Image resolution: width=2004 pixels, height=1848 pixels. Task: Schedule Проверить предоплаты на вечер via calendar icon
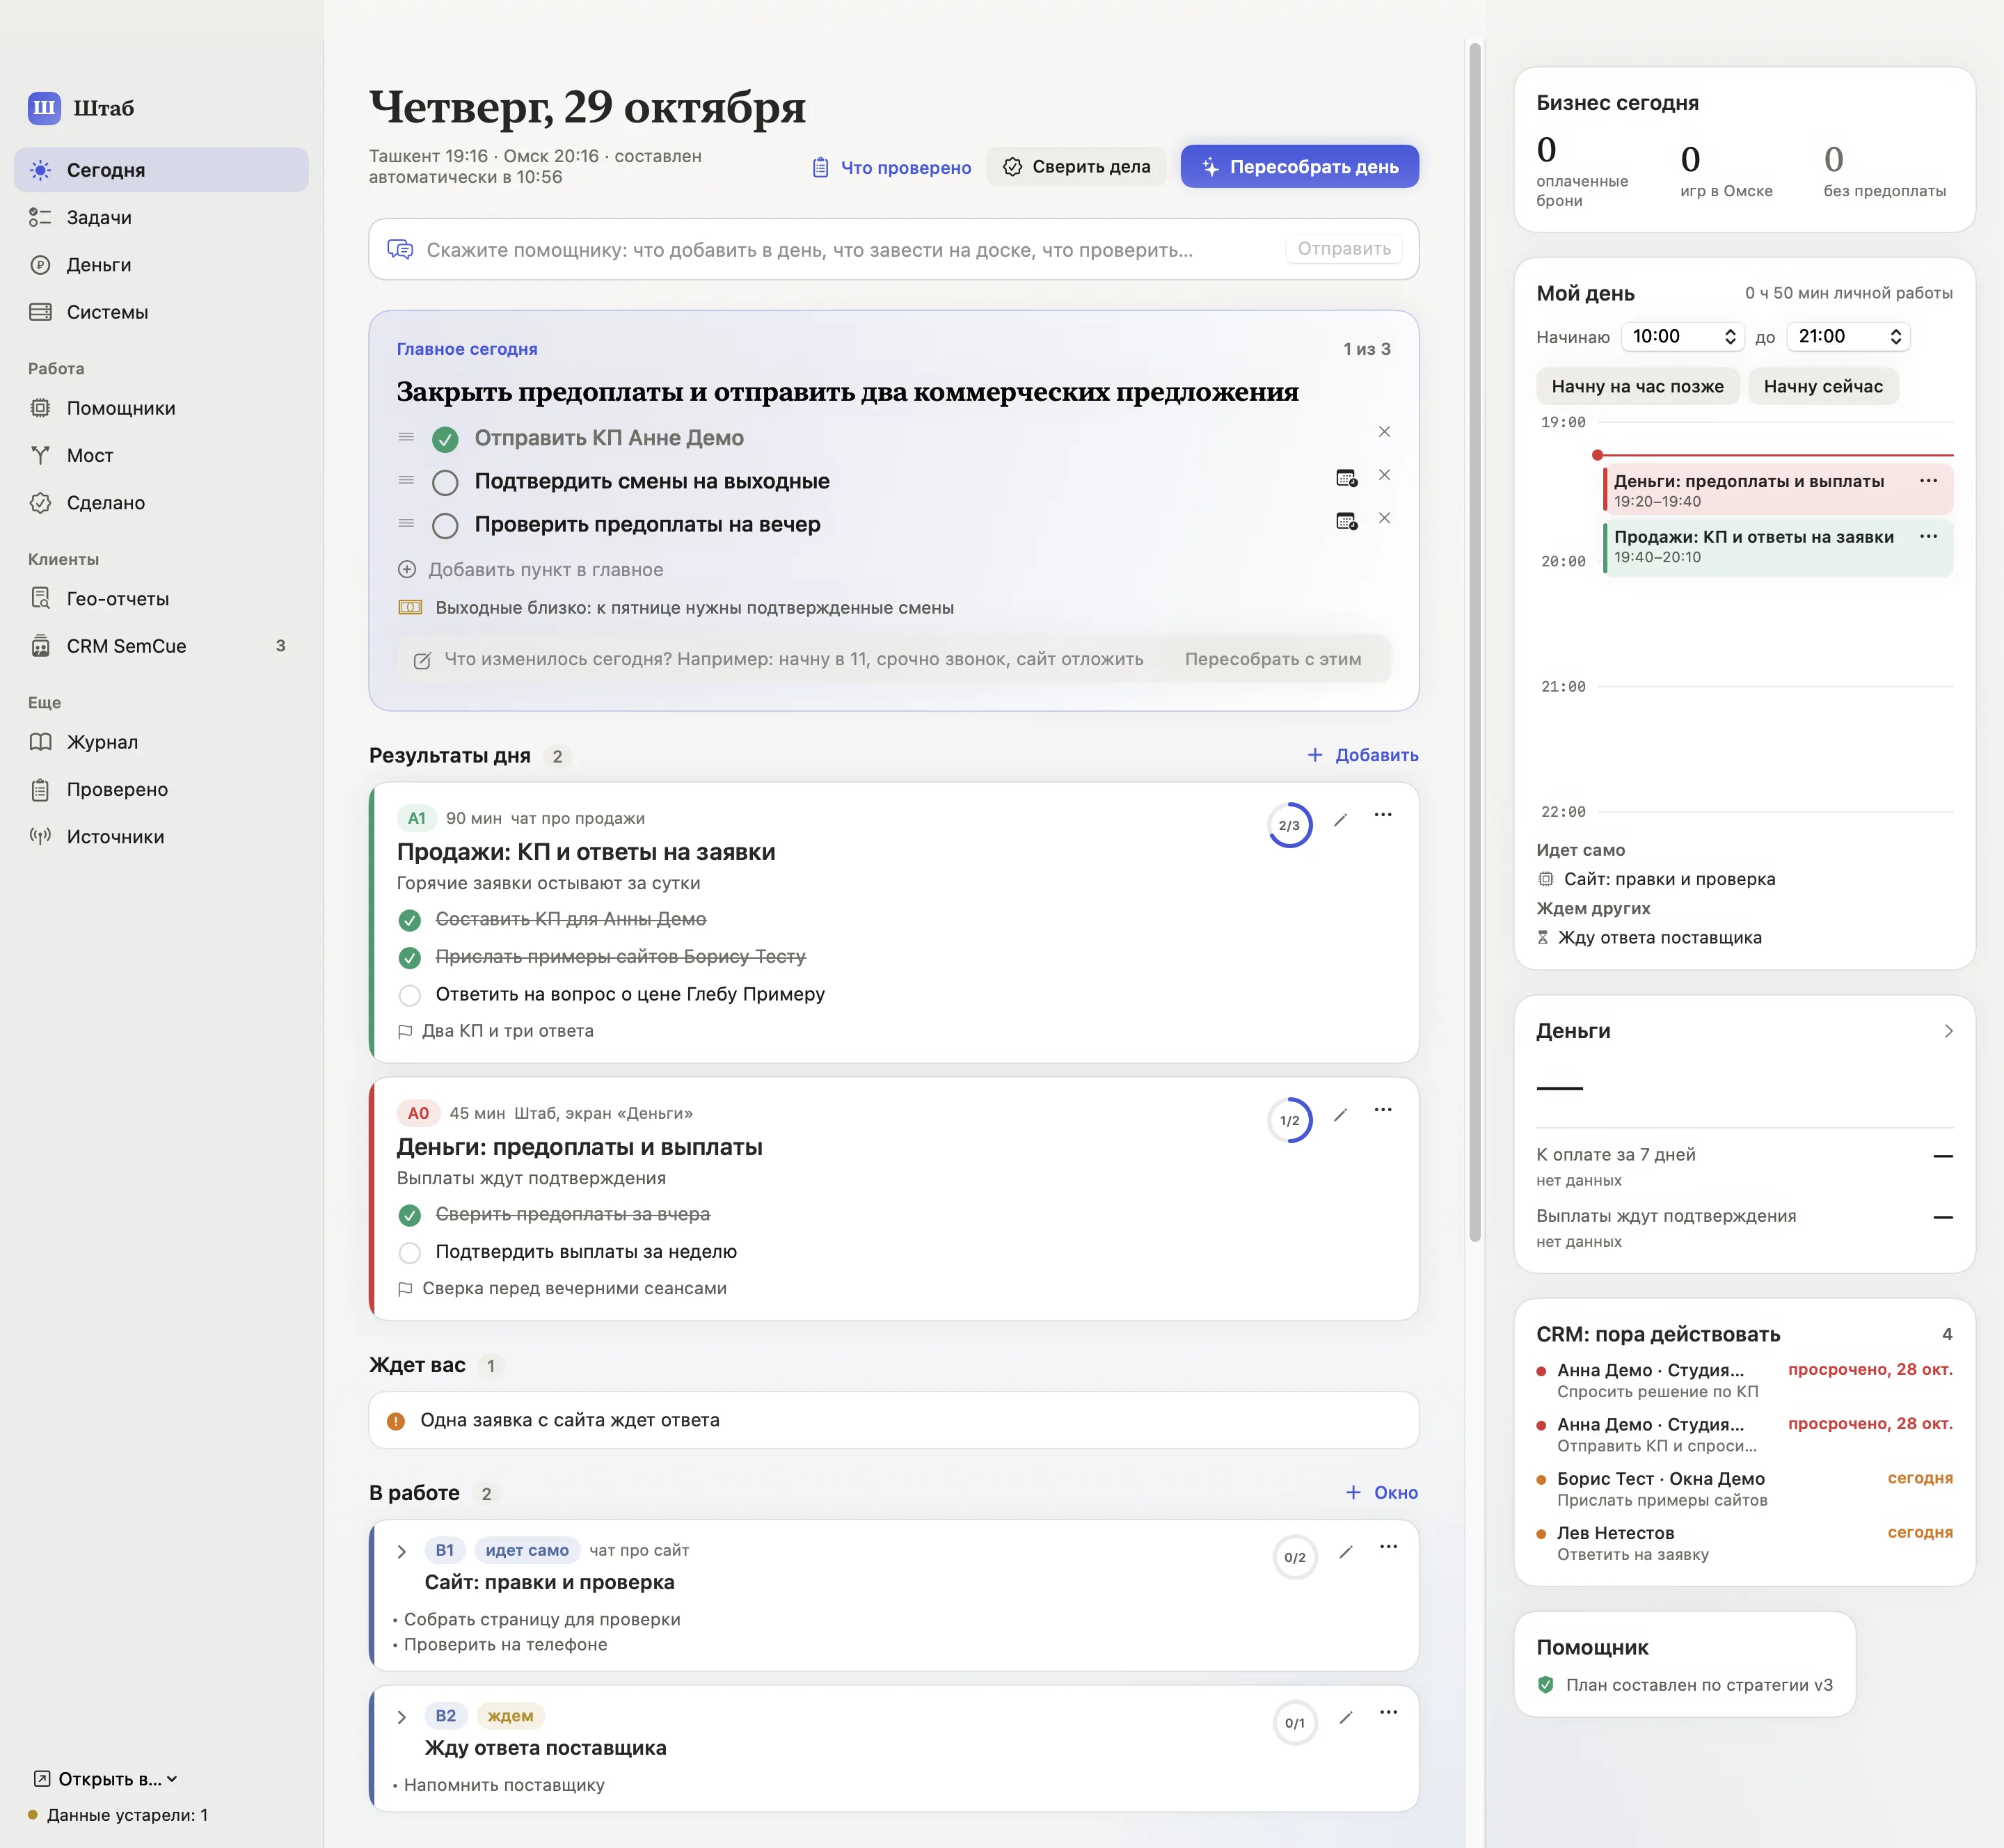tap(1346, 521)
